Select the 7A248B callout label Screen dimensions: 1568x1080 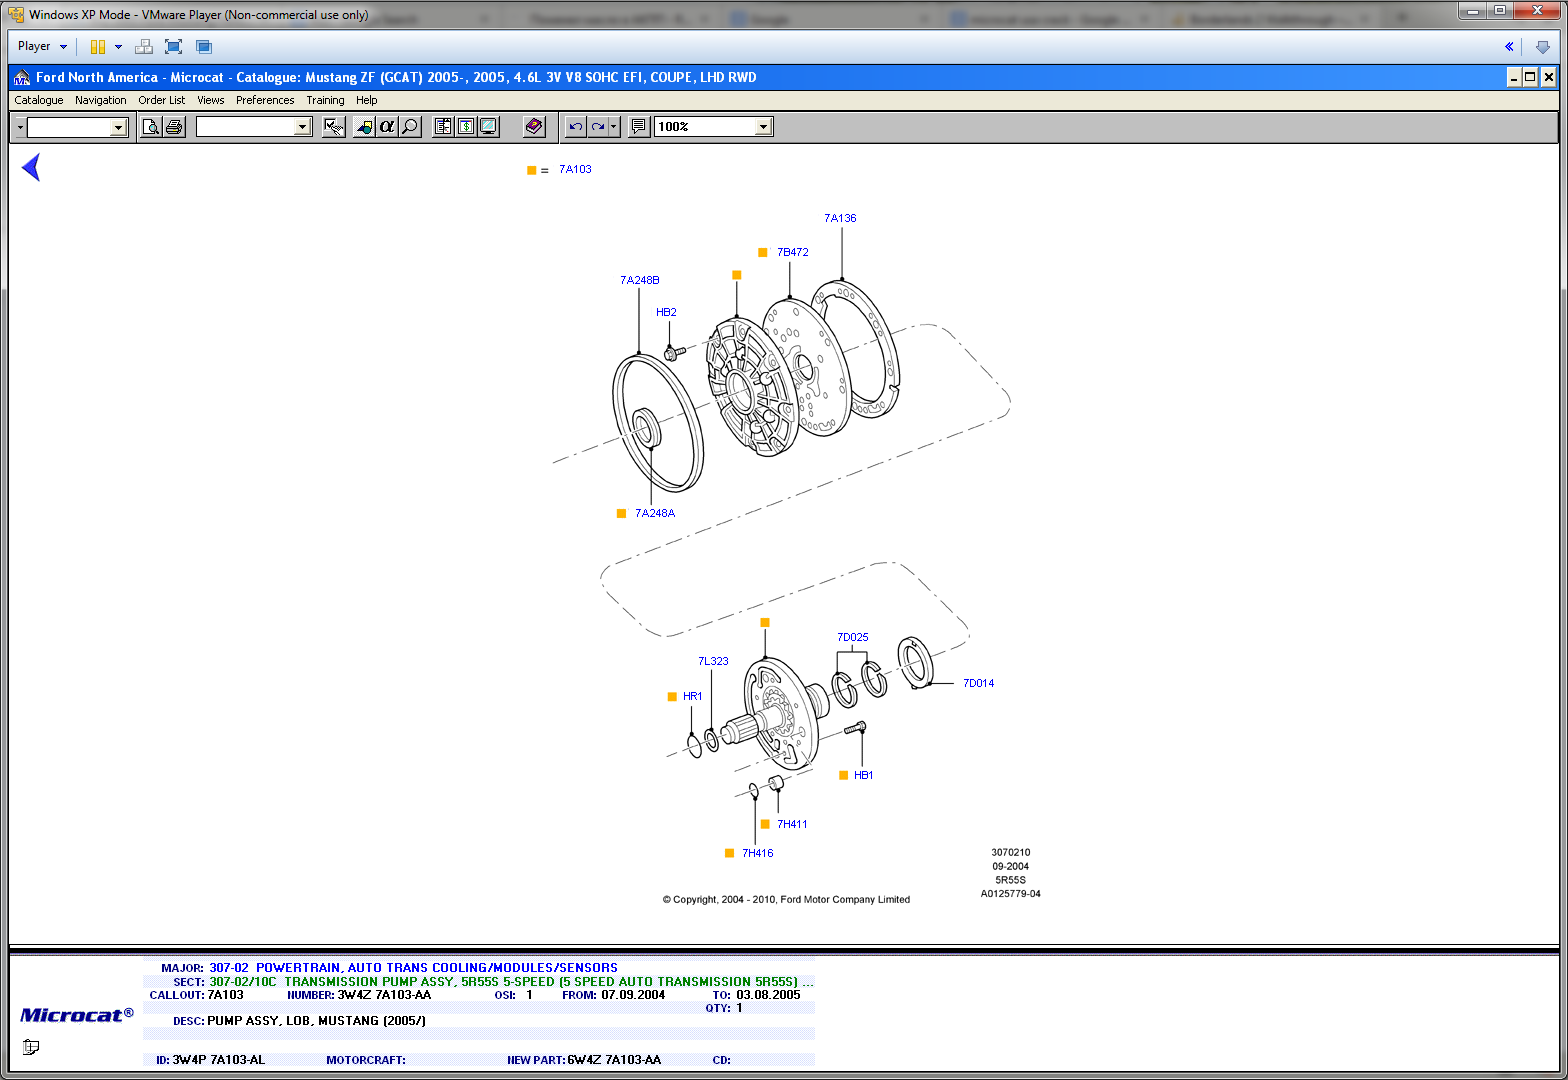(640, 280)
